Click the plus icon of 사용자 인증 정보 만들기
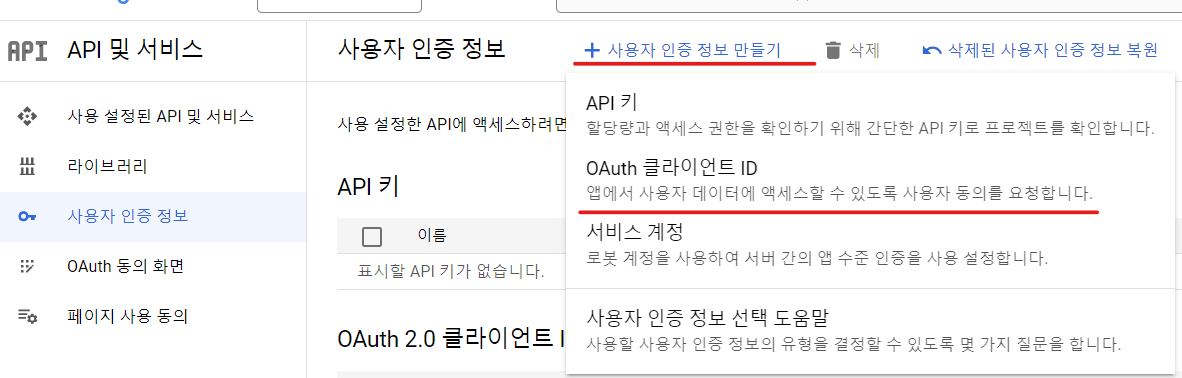 [593, 51]
